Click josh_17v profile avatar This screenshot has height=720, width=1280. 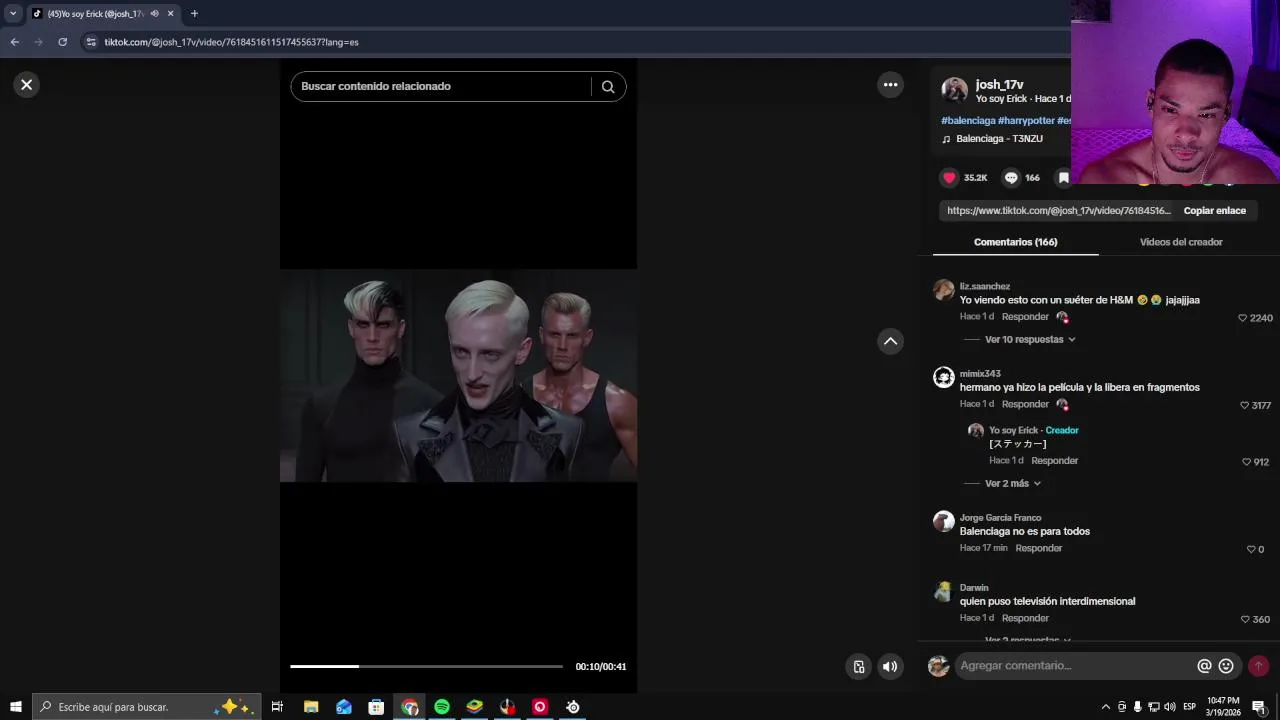(954, 90)
